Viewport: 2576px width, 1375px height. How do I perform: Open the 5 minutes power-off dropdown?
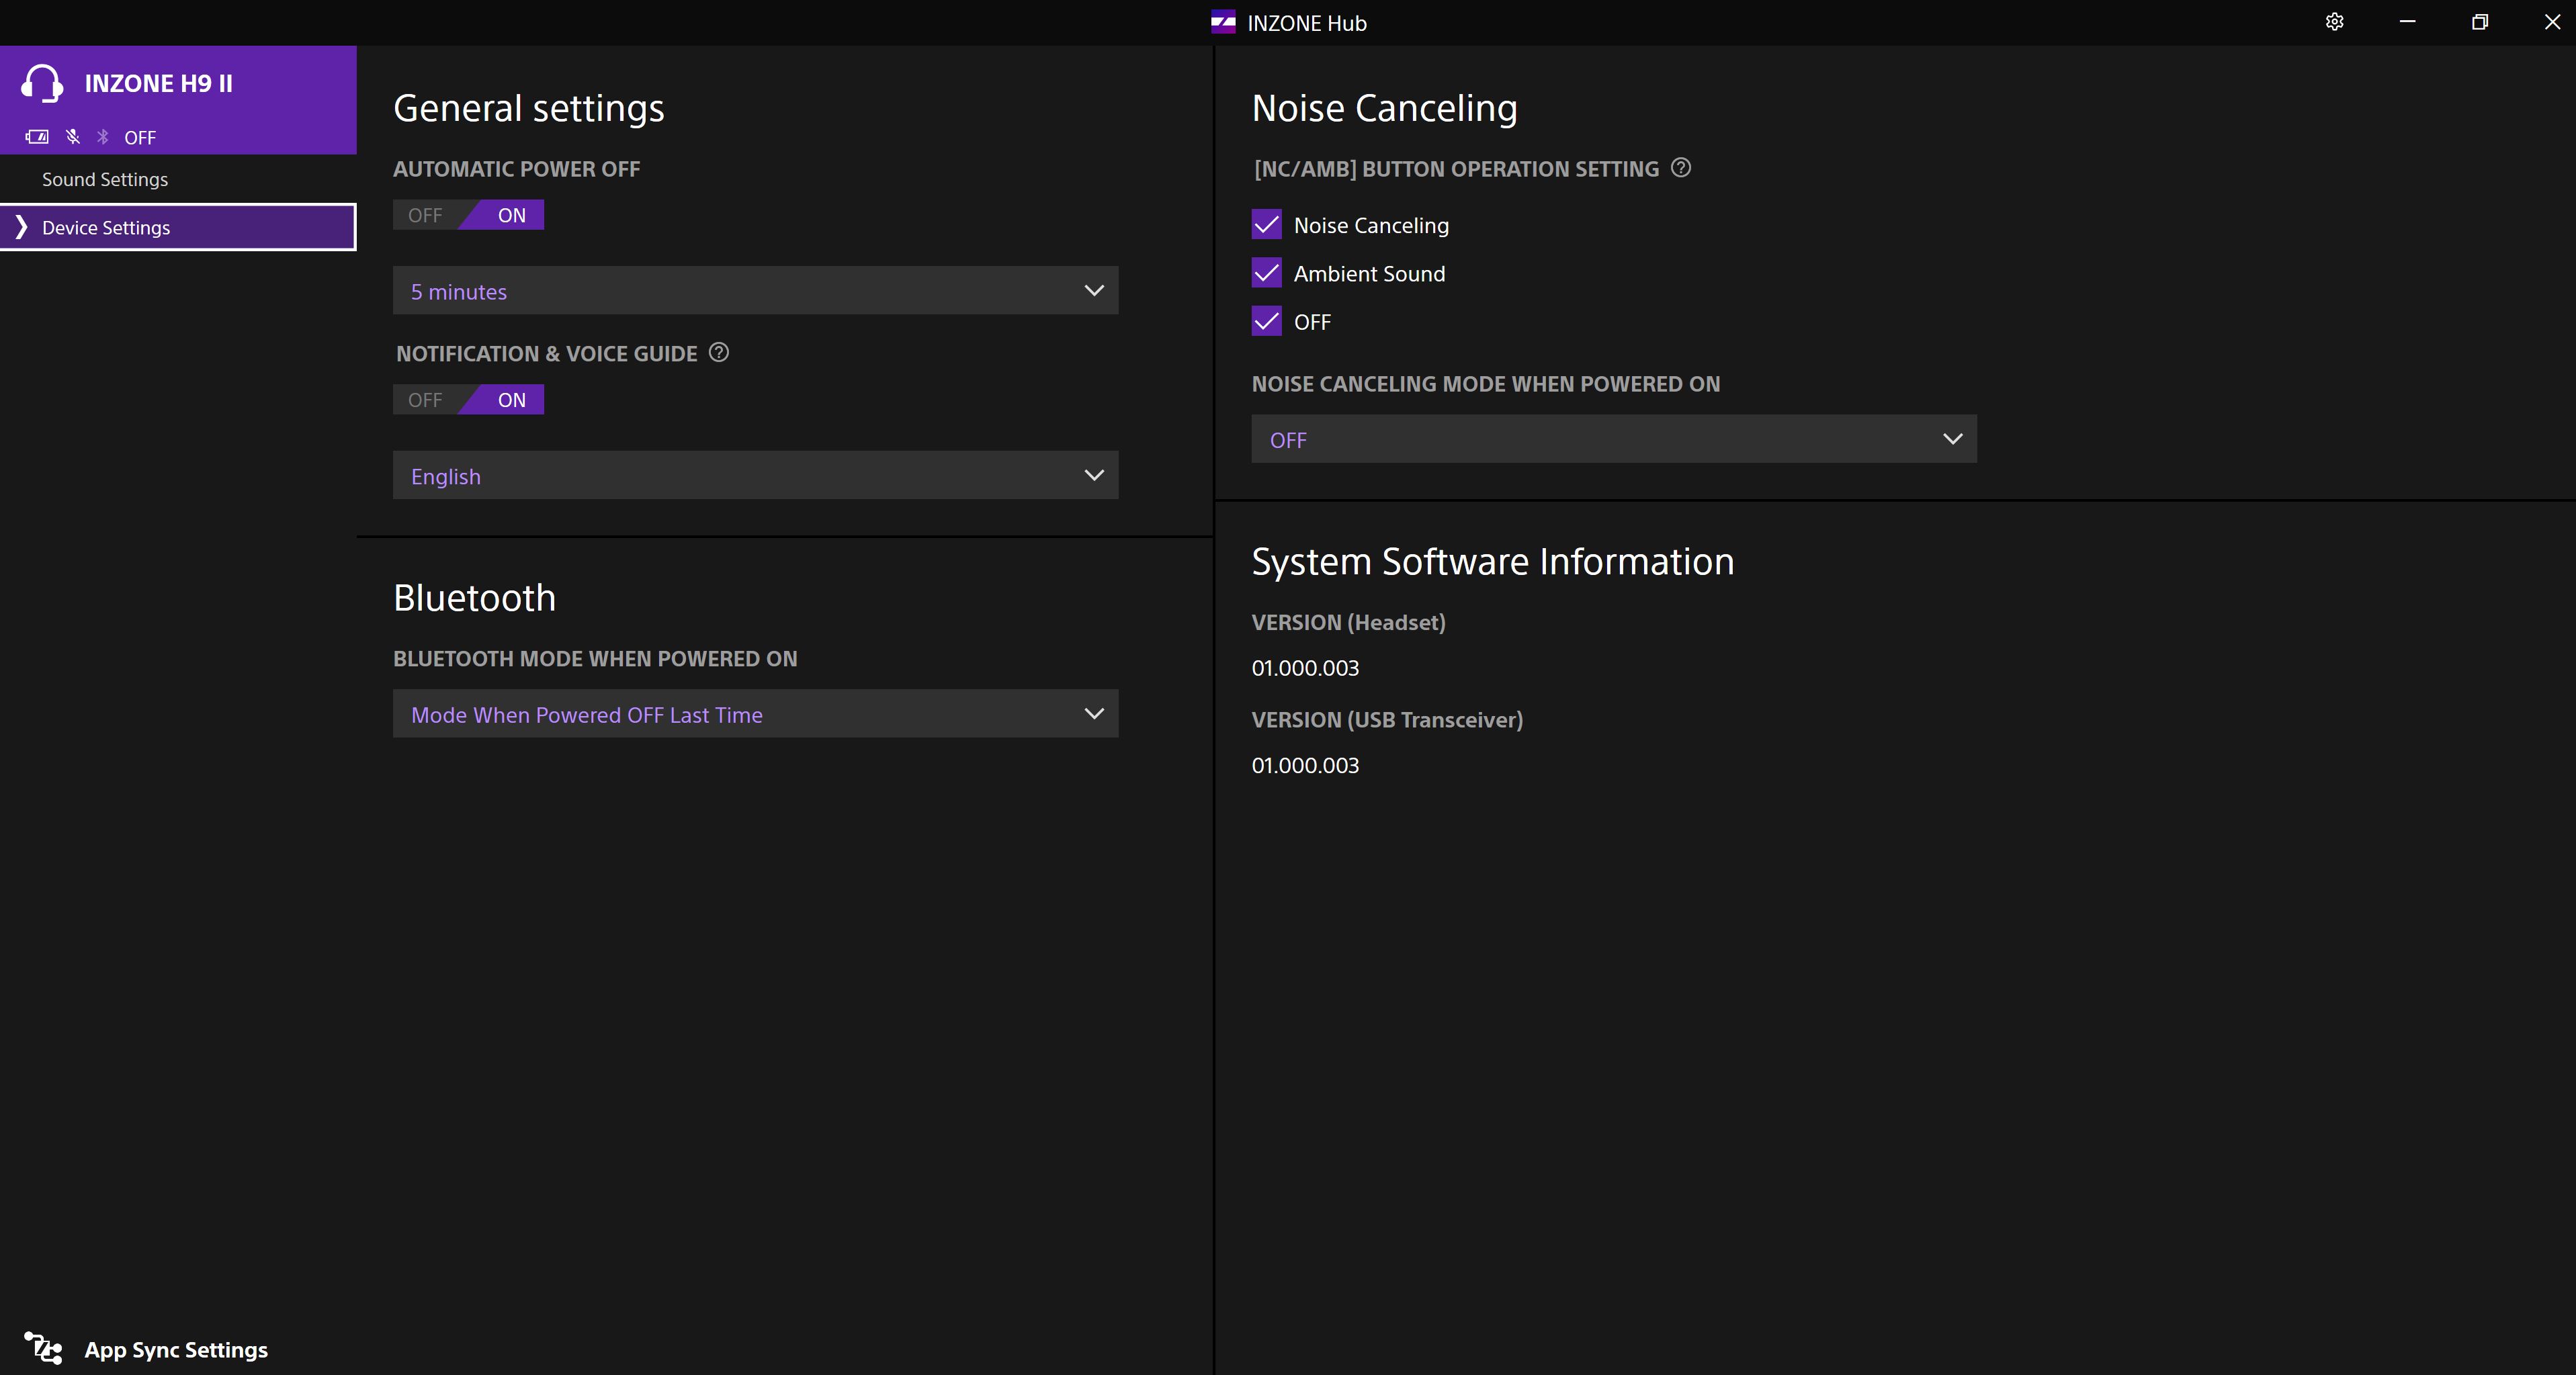[755, 291]
